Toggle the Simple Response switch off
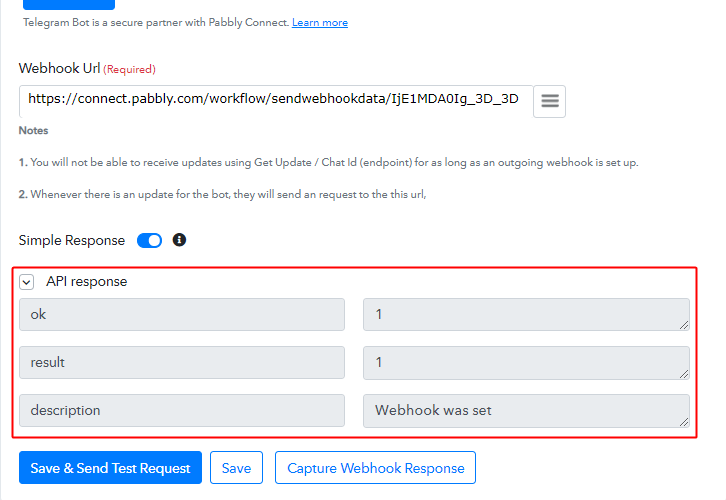The image size is (726, 500). pyautogui.click(x=149, y=241)
